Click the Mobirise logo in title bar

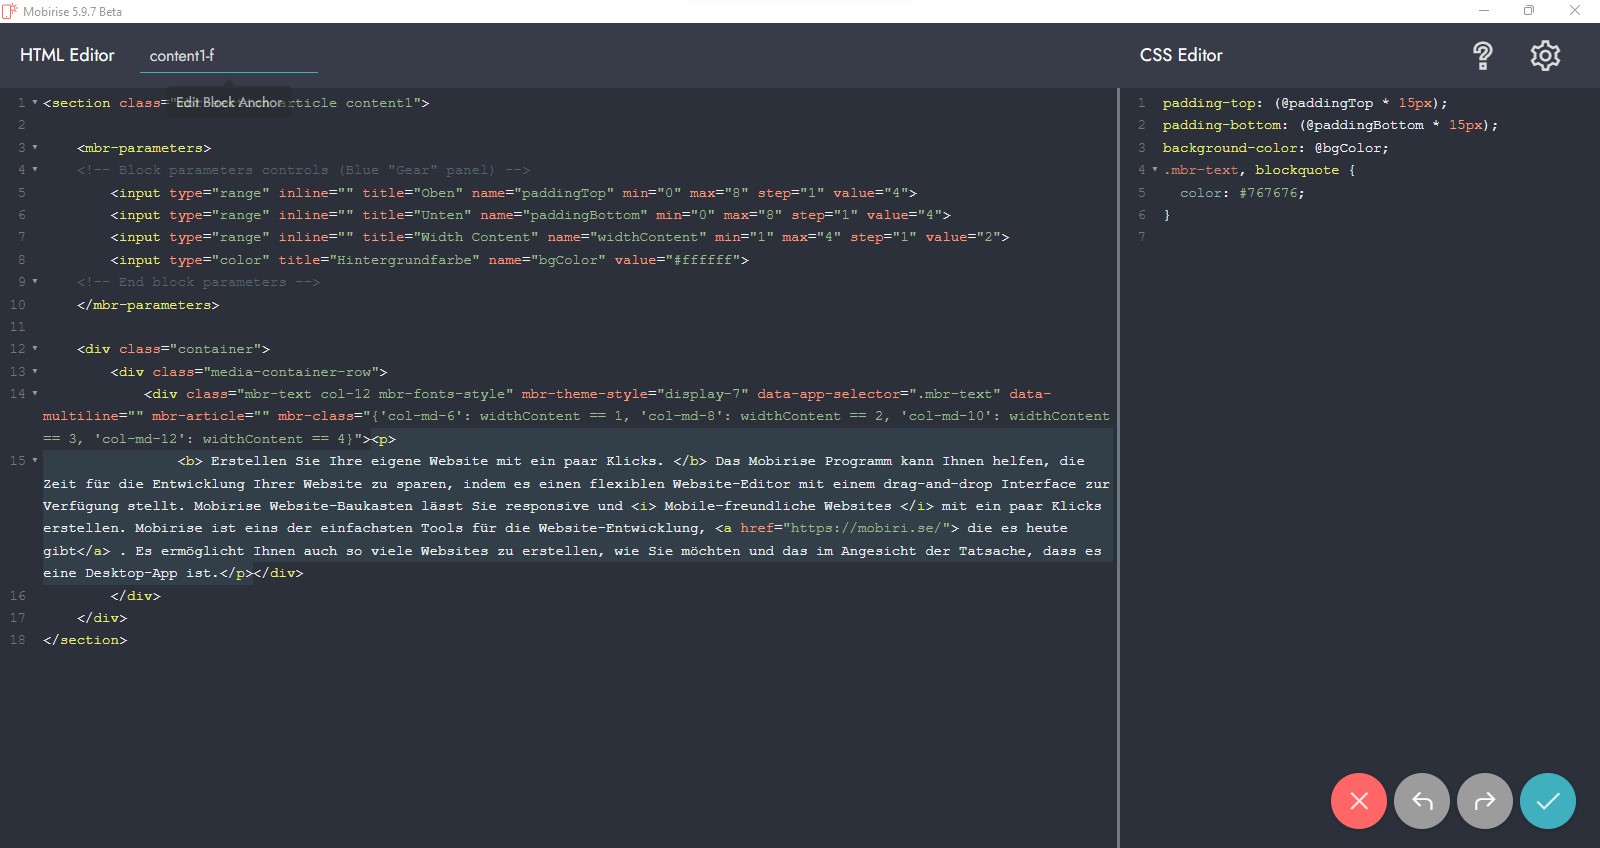(x=10, y=11)
